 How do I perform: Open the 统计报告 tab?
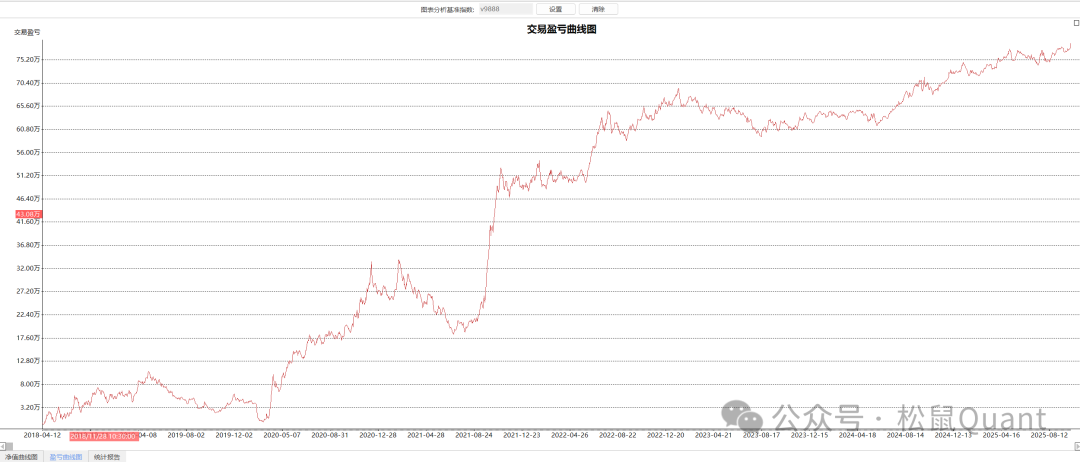(x=107, y=456)
